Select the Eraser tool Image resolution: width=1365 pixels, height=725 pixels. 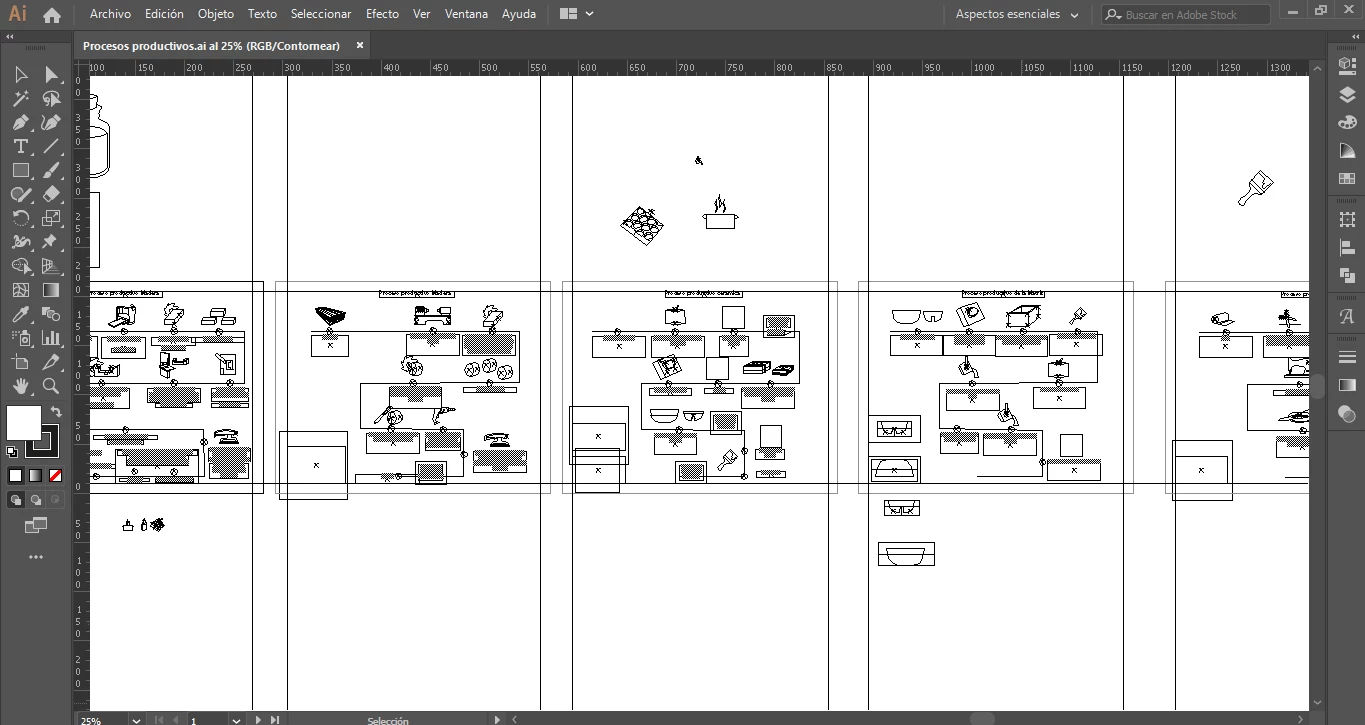coord(51,195)
